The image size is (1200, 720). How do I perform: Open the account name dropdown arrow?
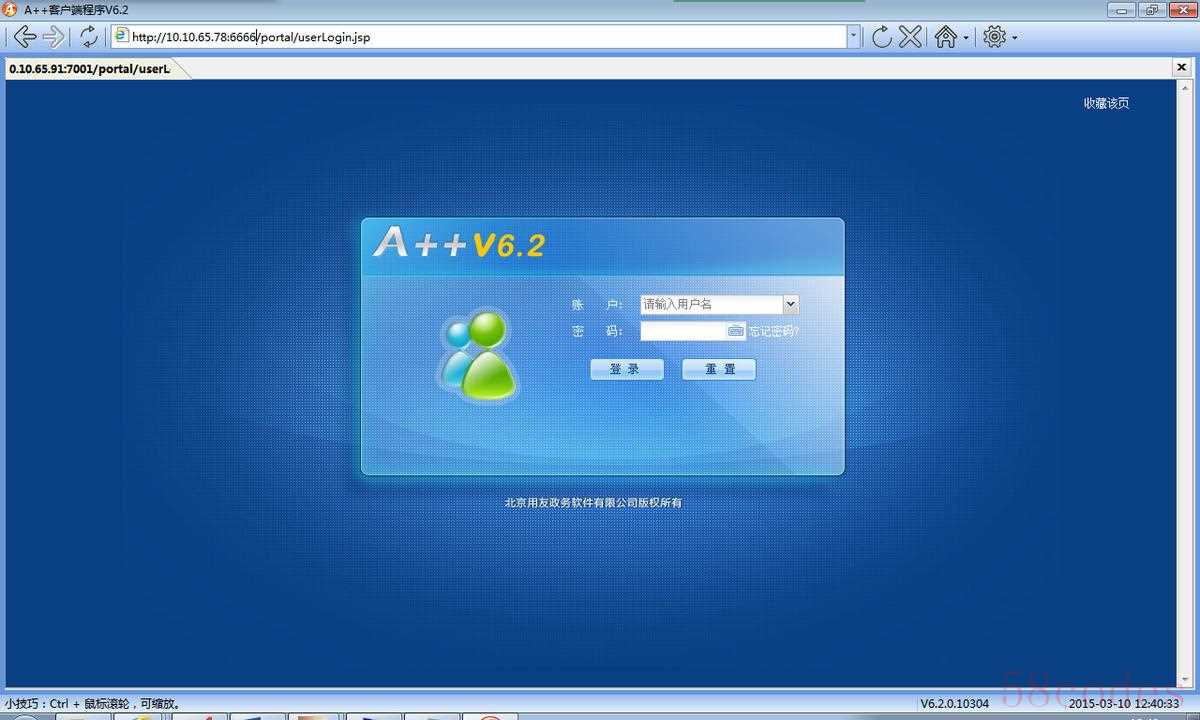tap(790, 305)
